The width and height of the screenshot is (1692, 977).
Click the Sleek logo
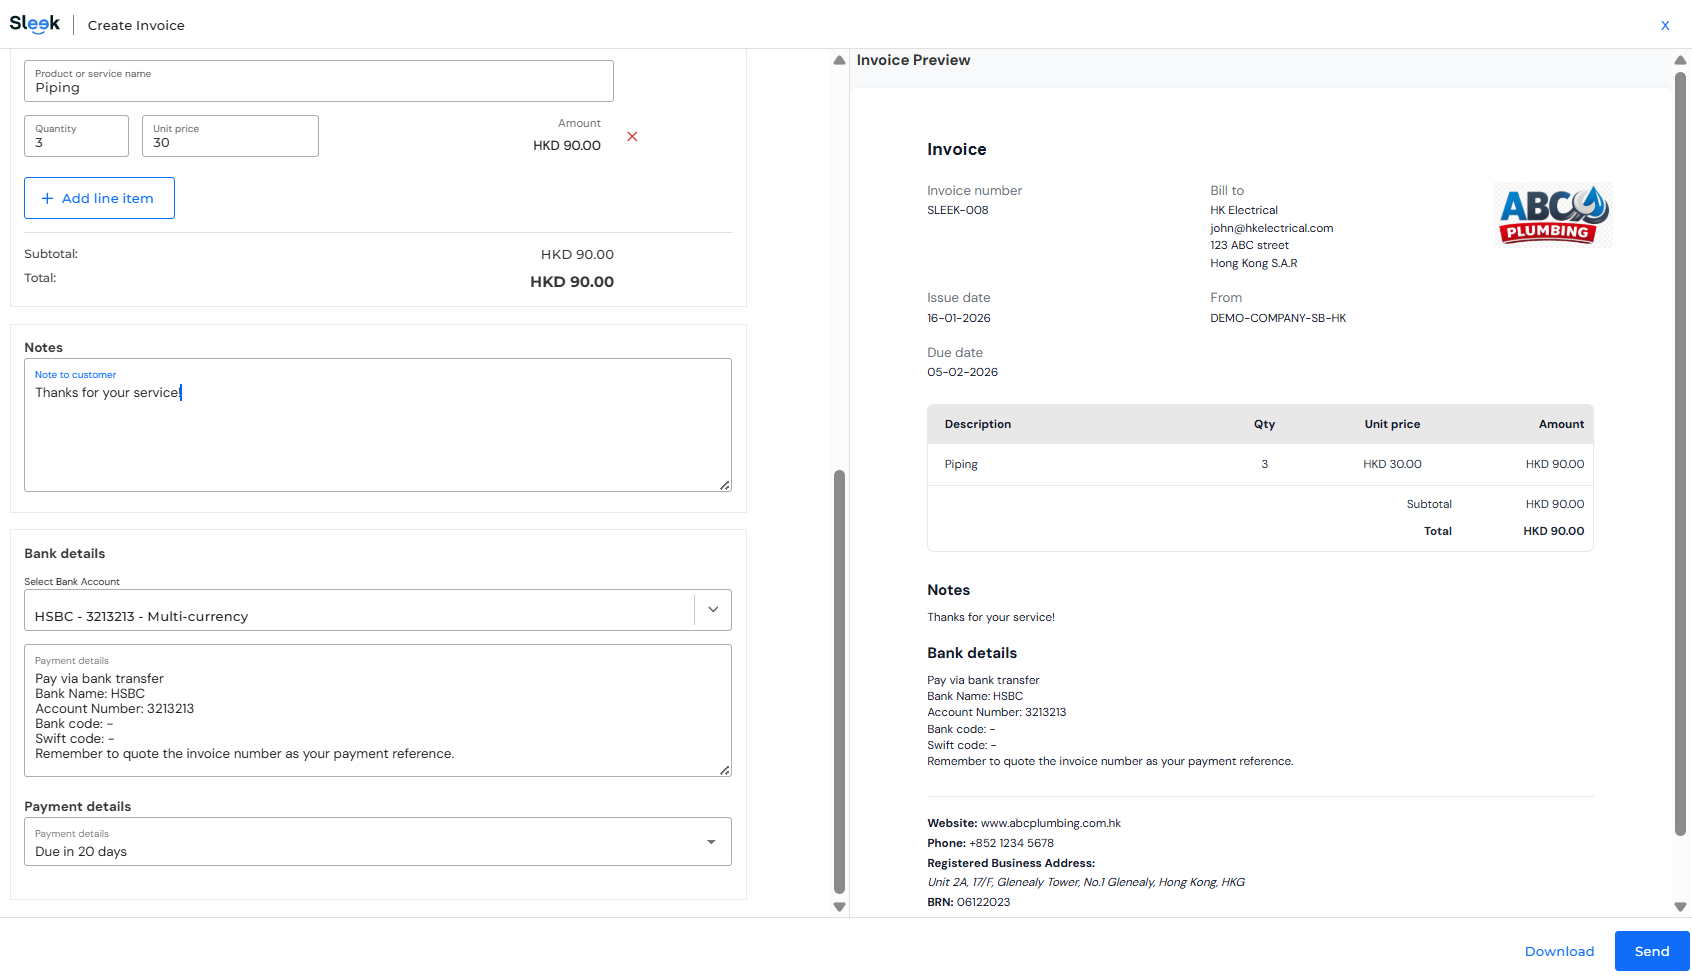tap(35, 23)
